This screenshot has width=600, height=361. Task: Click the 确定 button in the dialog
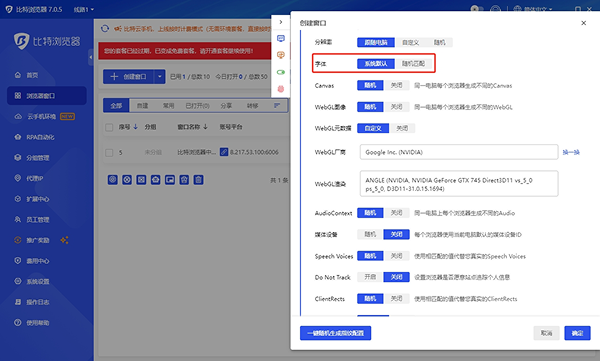pyautogui.click(x=577, y=333)
